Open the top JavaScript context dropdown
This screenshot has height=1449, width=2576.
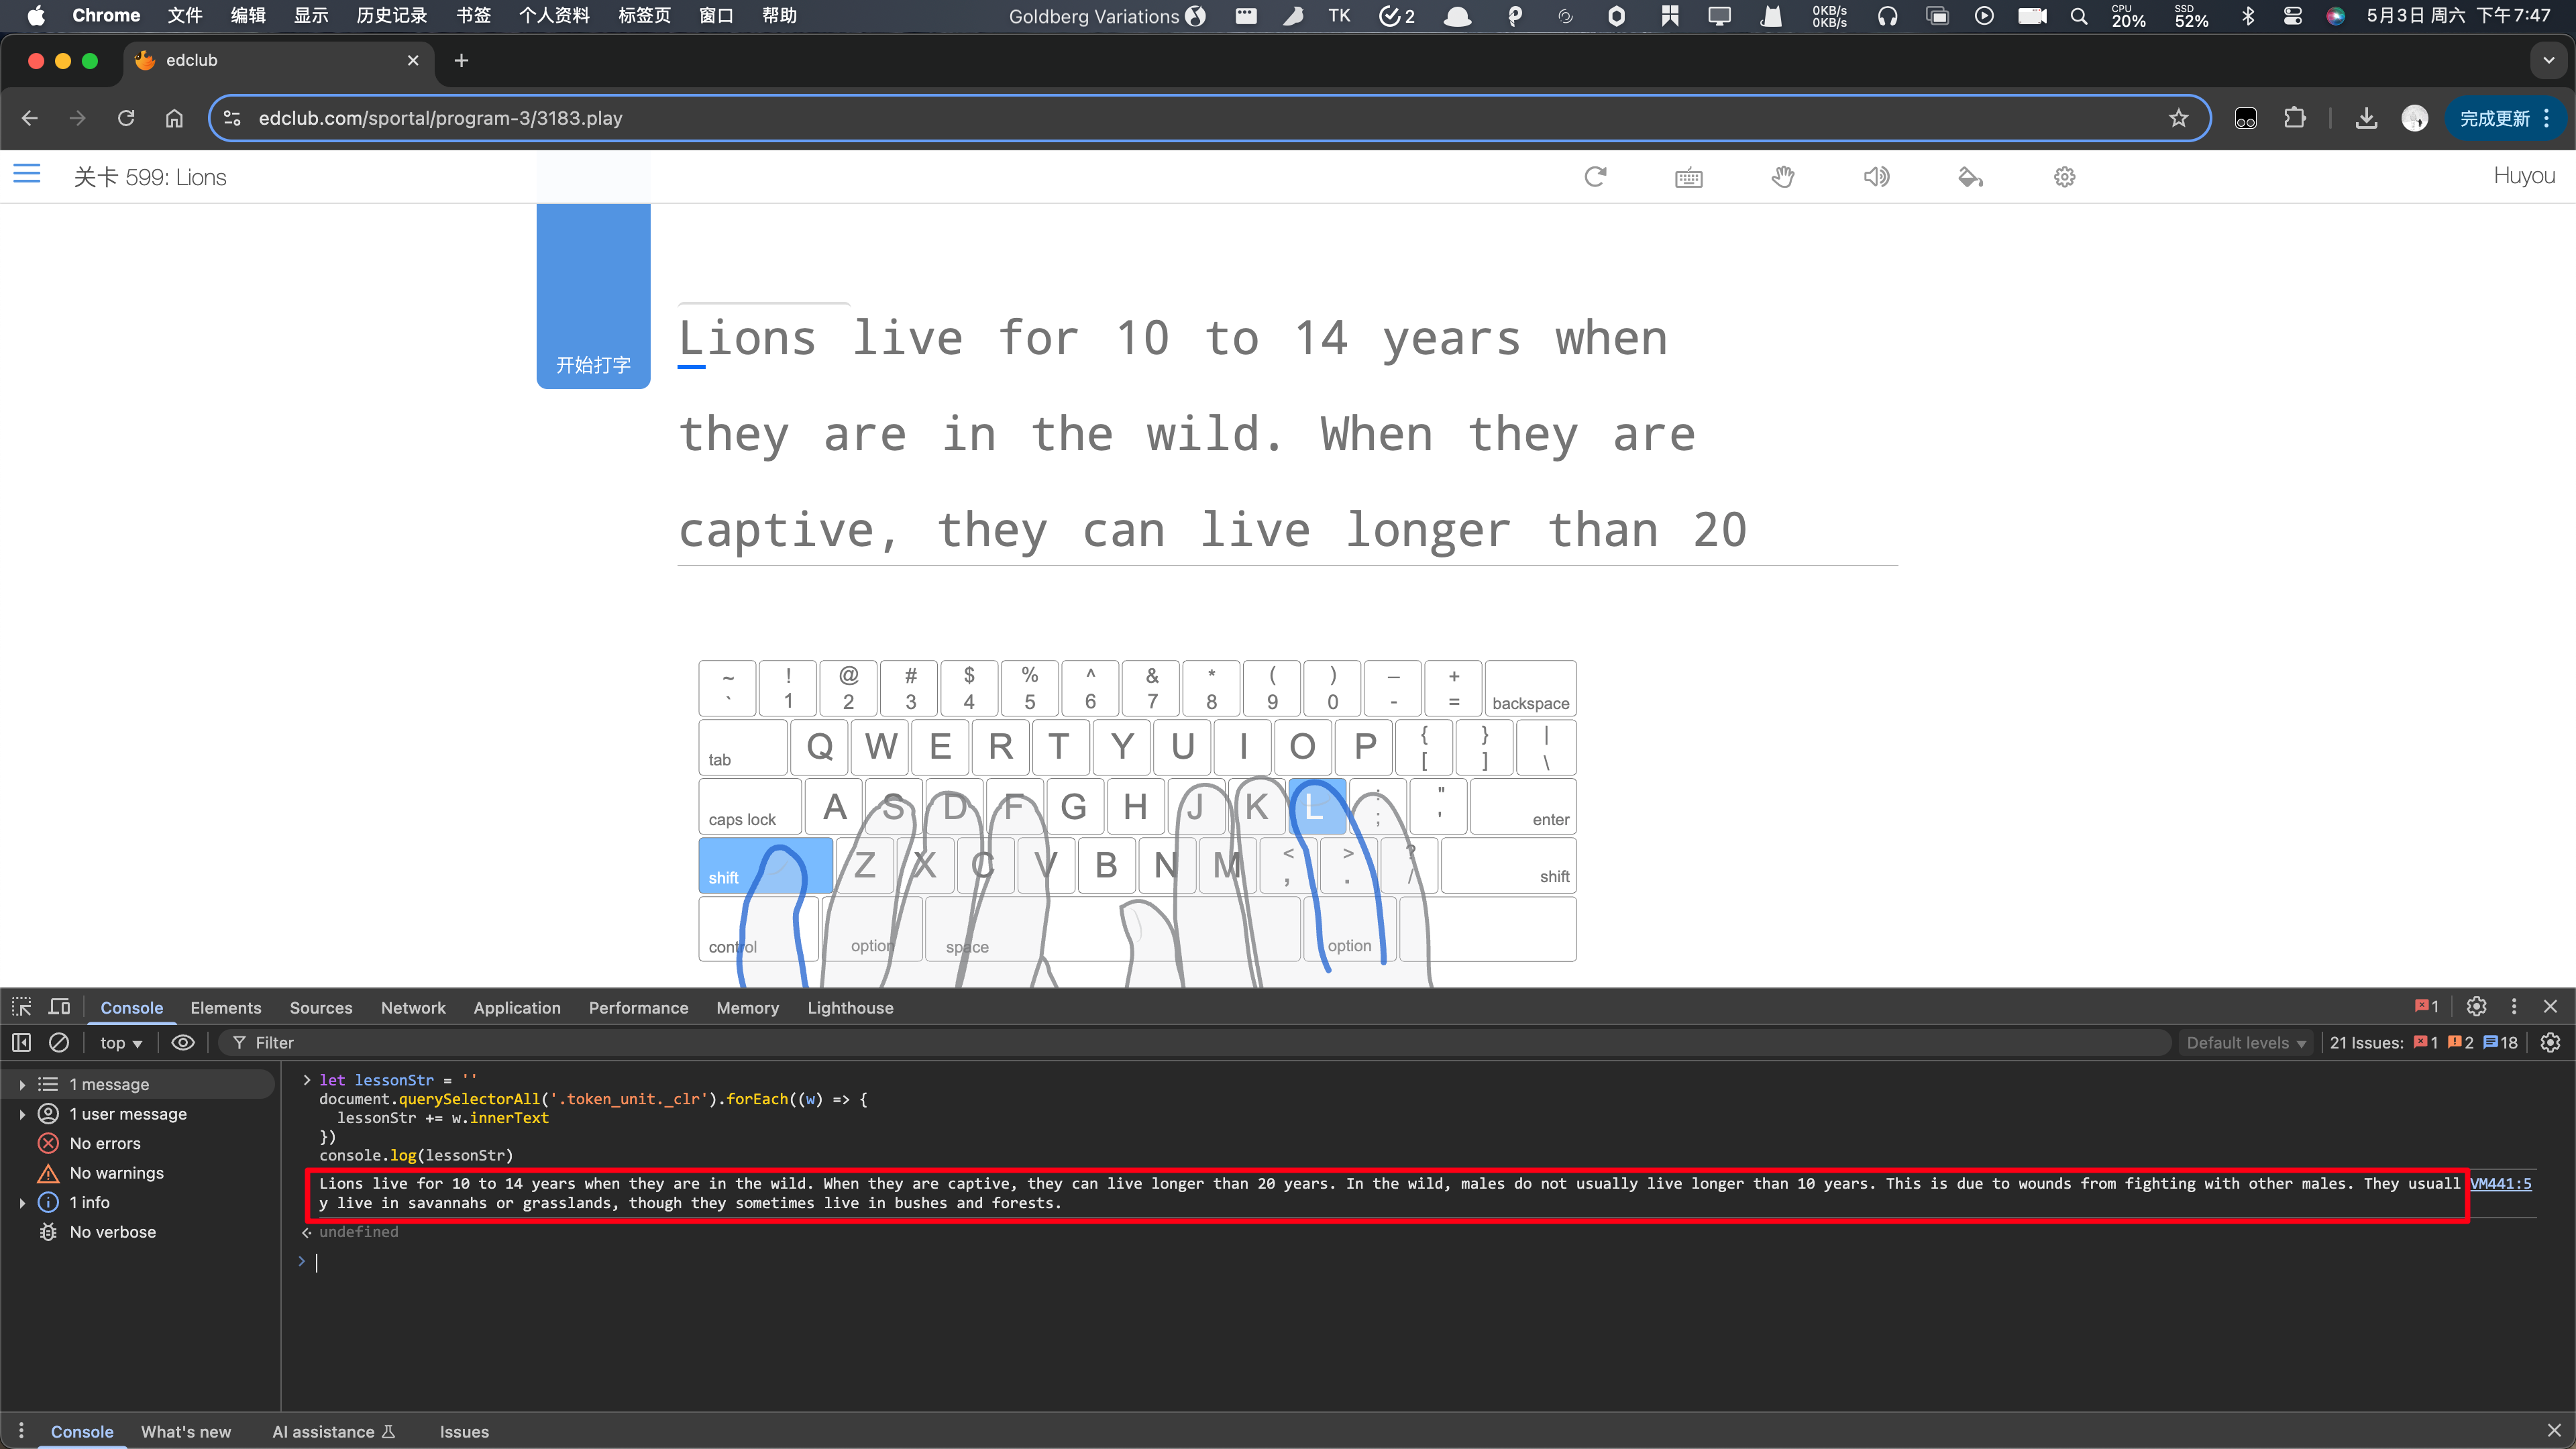click(121, 1043)
